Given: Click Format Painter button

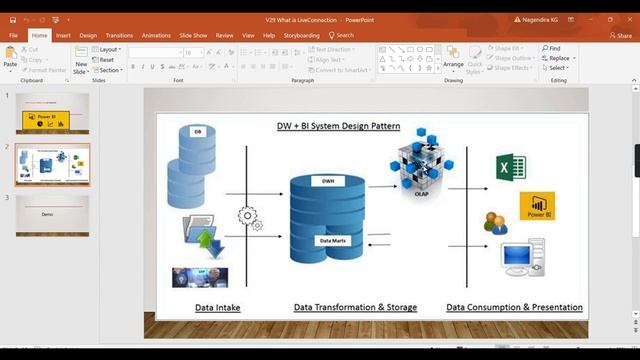Looking at the screenshot, I should (x=44, y=70).
